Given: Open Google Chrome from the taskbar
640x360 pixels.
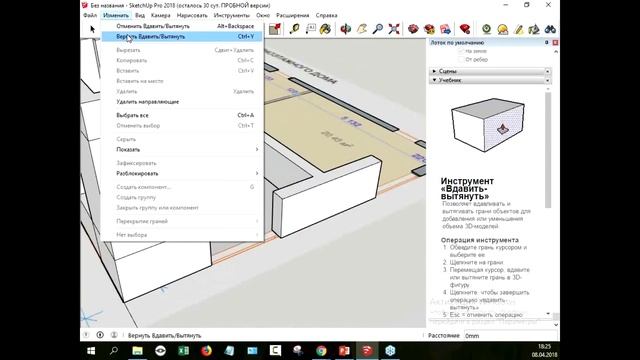Looking at the screenshot, I should 321,351.
